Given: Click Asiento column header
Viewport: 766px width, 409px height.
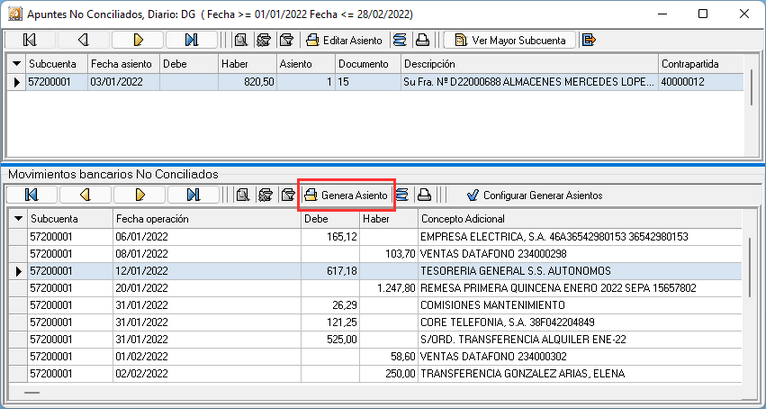Looking at the screenshot, I should point(306,64).
